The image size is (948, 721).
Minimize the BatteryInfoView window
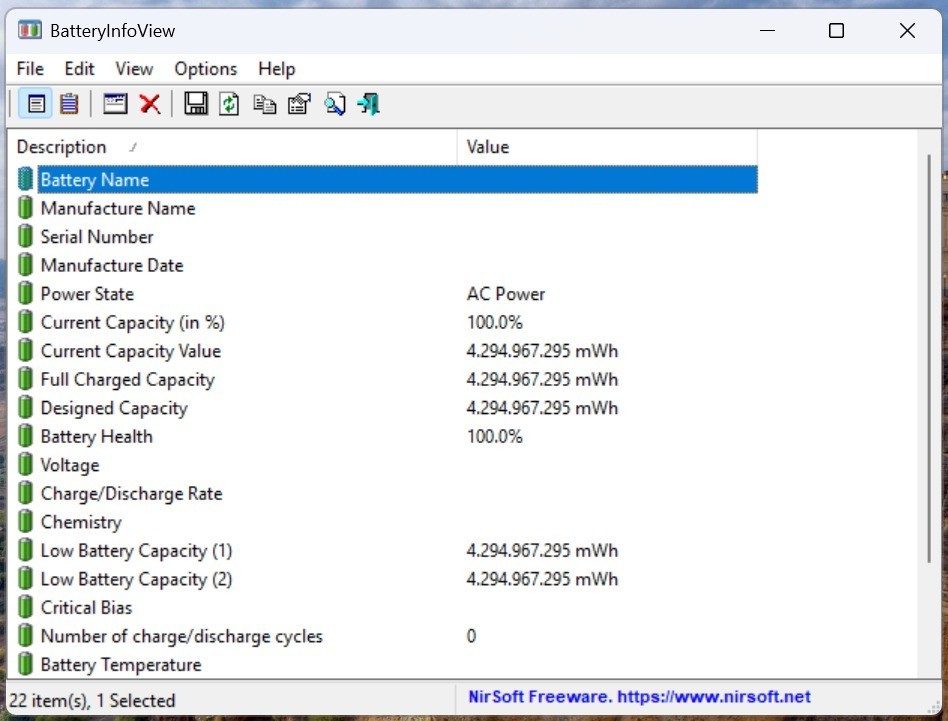pyautogui.click(x=767, y=30)
